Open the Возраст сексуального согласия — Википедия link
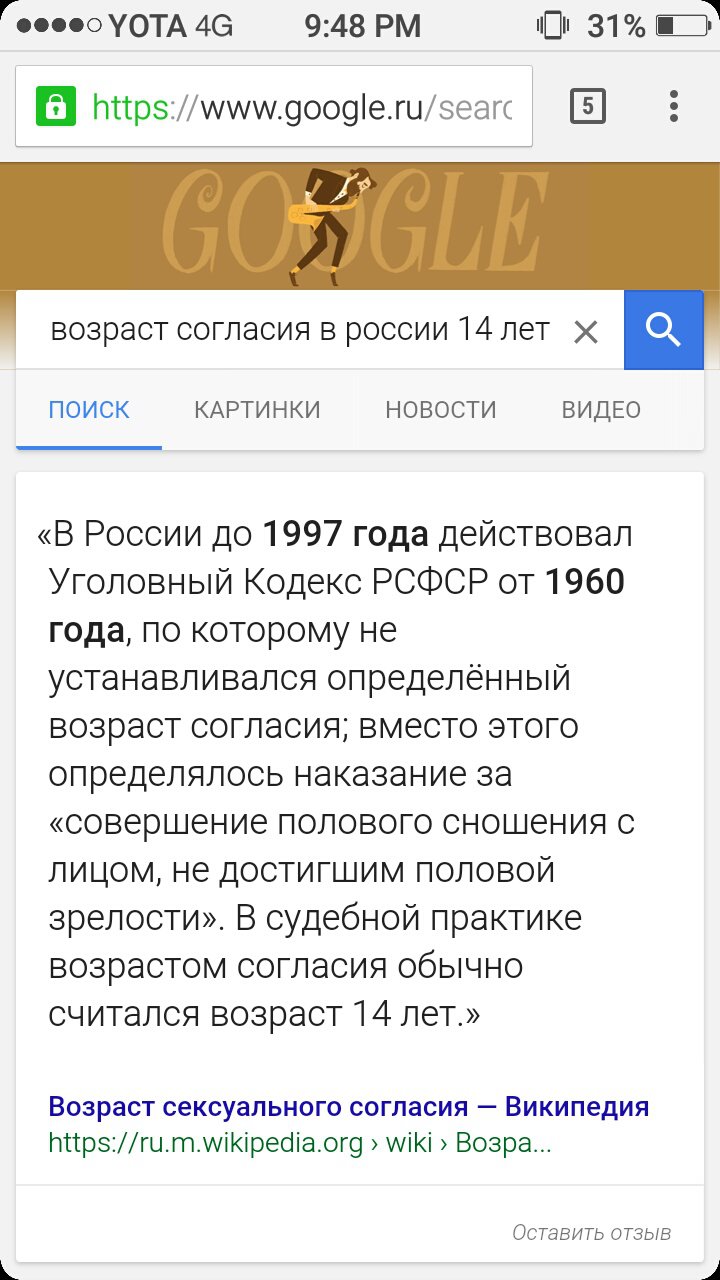 349,1106
